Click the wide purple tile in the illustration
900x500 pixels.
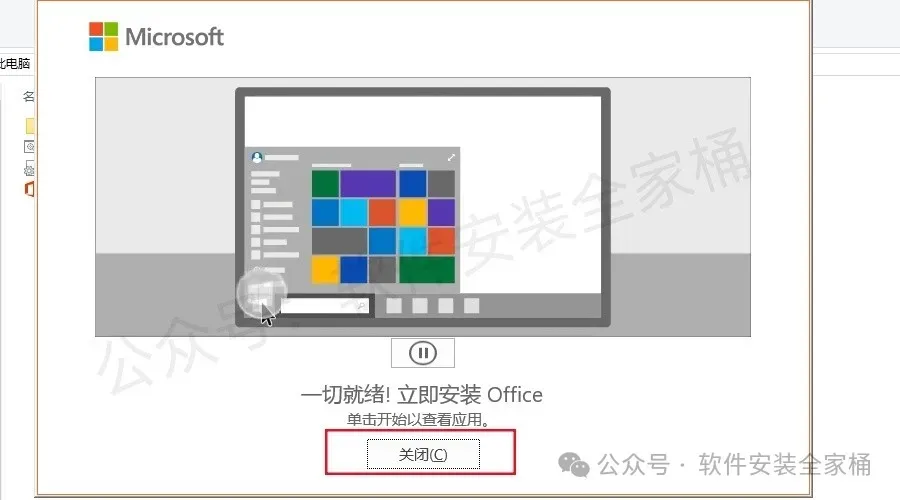point(368,184)
